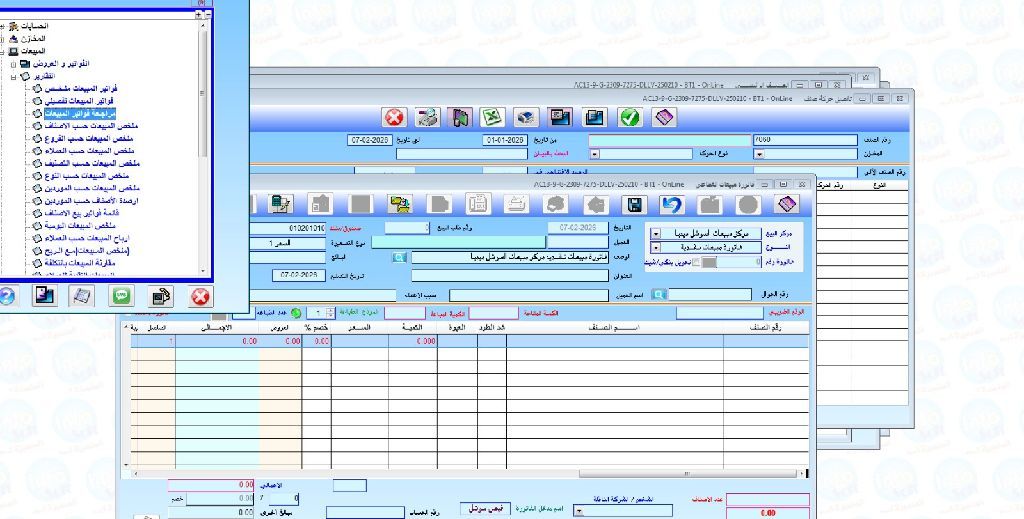This screenshot has height=519, width=1024.
Task: Click the green chat bubble icon
Action: 122,296
